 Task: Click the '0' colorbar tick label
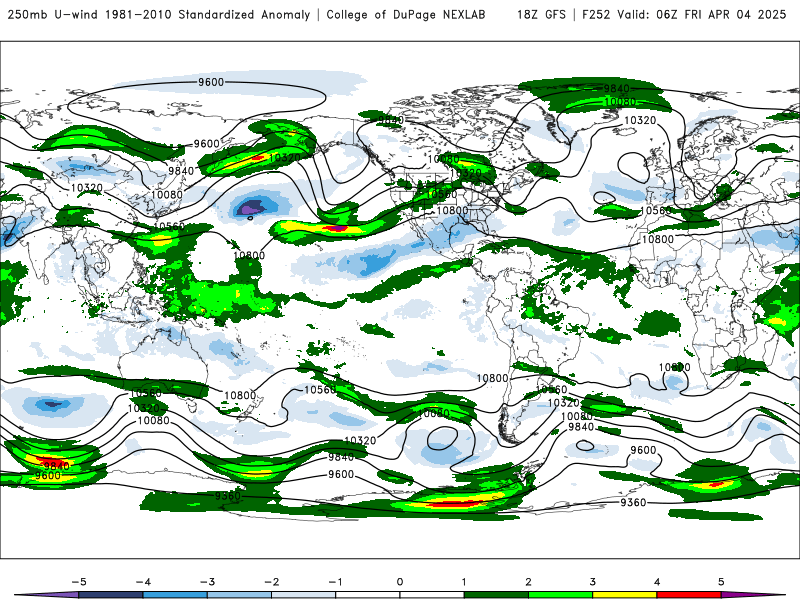click(x=400, y=582)
